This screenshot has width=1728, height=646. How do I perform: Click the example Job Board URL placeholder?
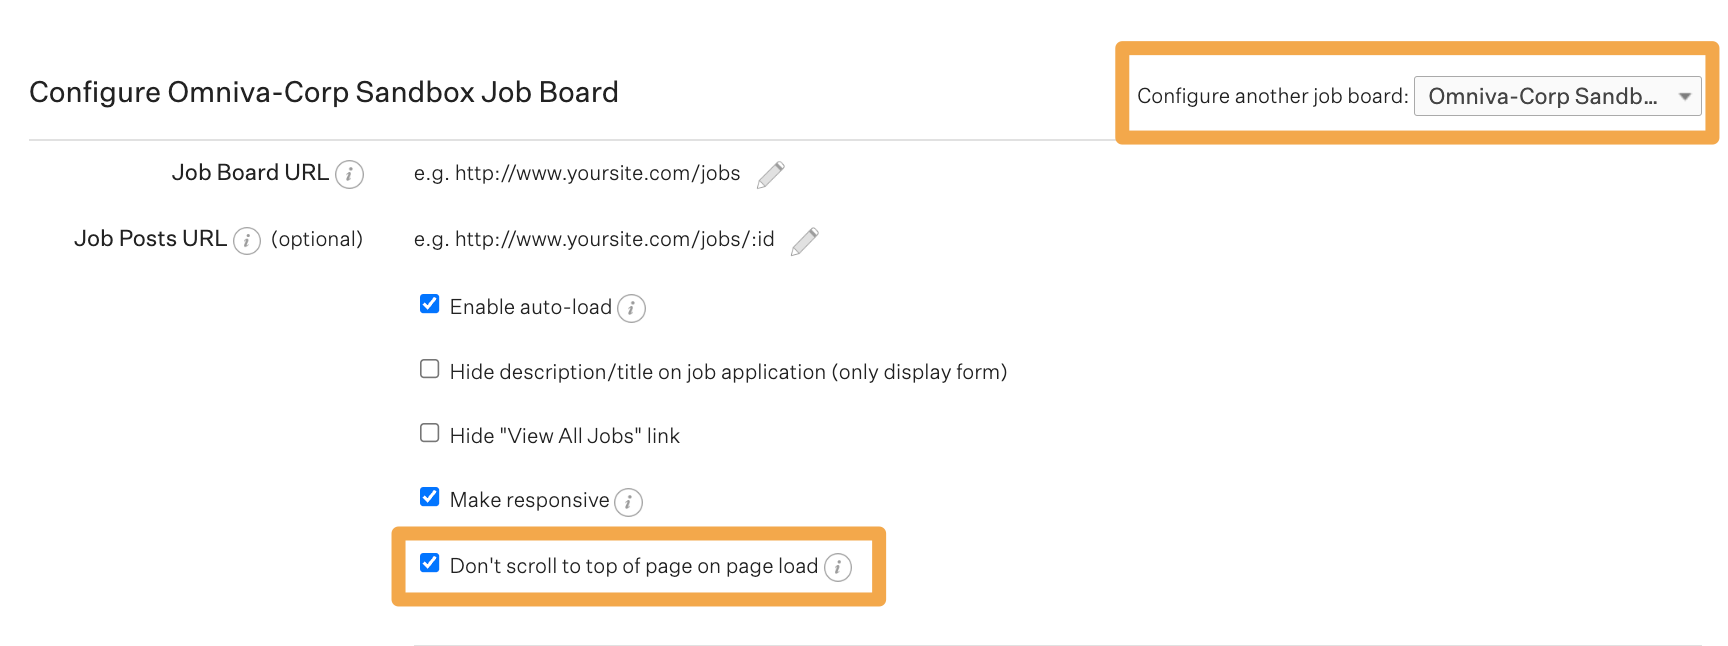point(577,173)
